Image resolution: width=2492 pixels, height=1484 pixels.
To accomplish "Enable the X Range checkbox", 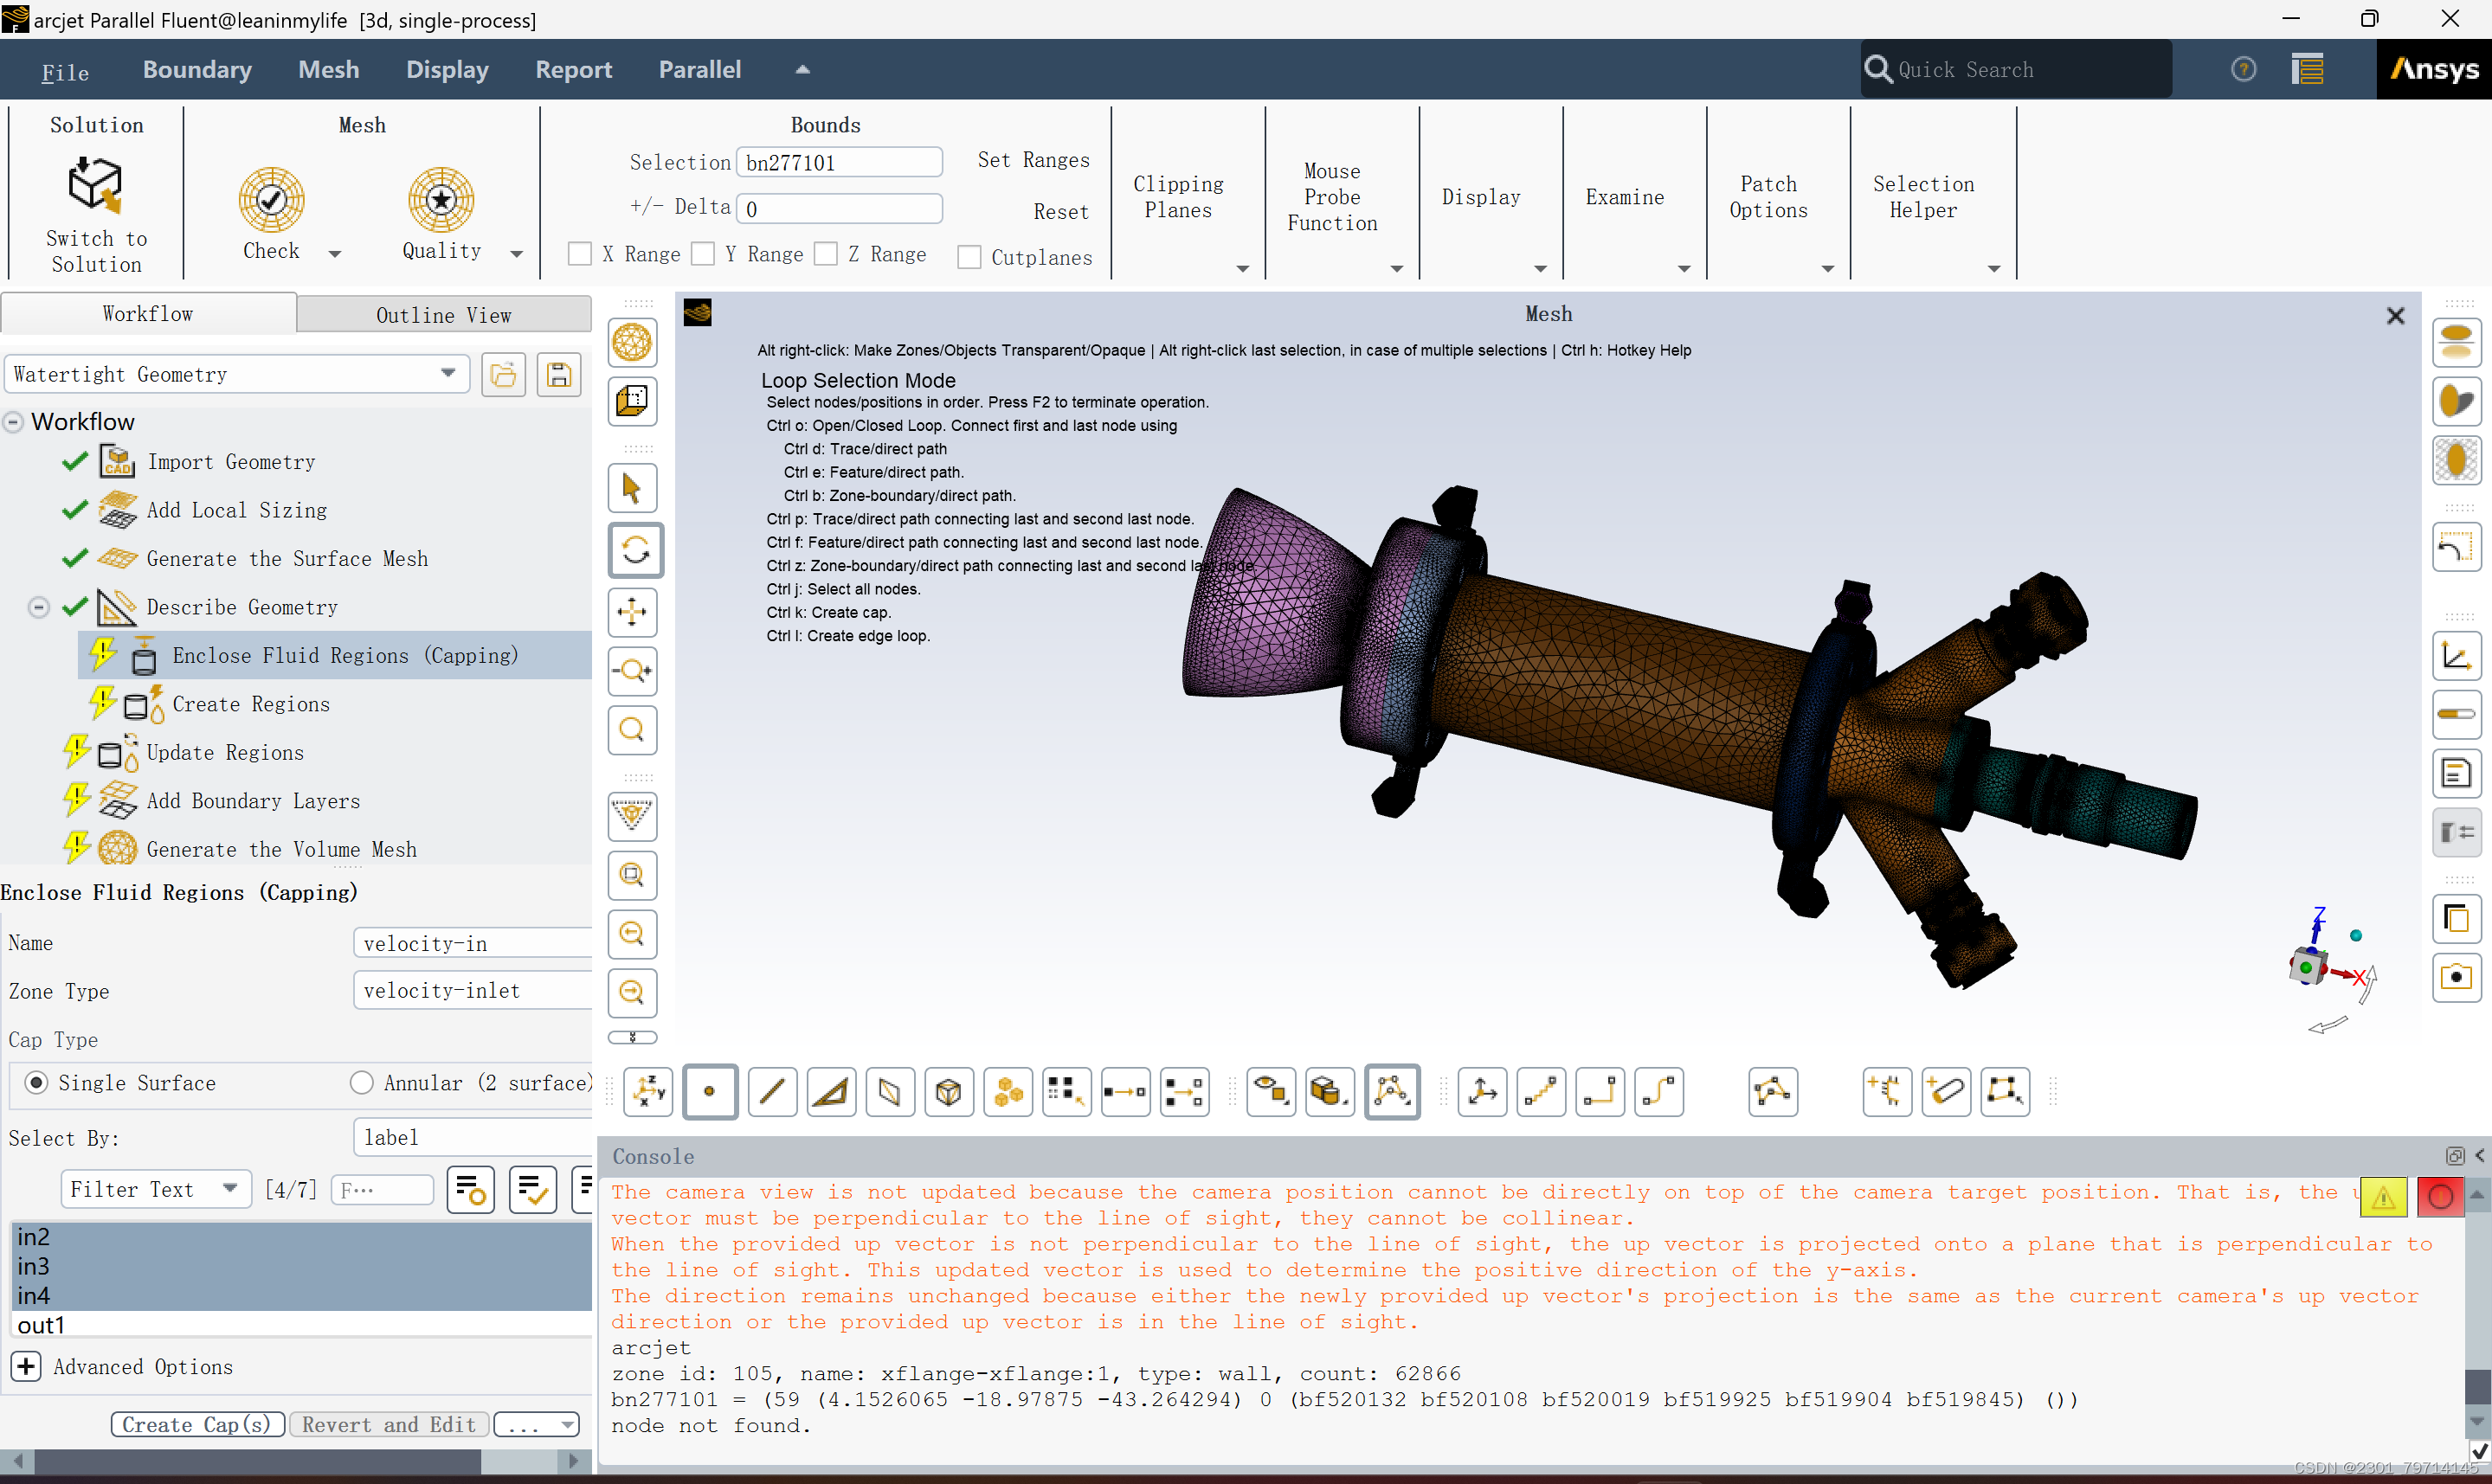I will pos(580,254).
